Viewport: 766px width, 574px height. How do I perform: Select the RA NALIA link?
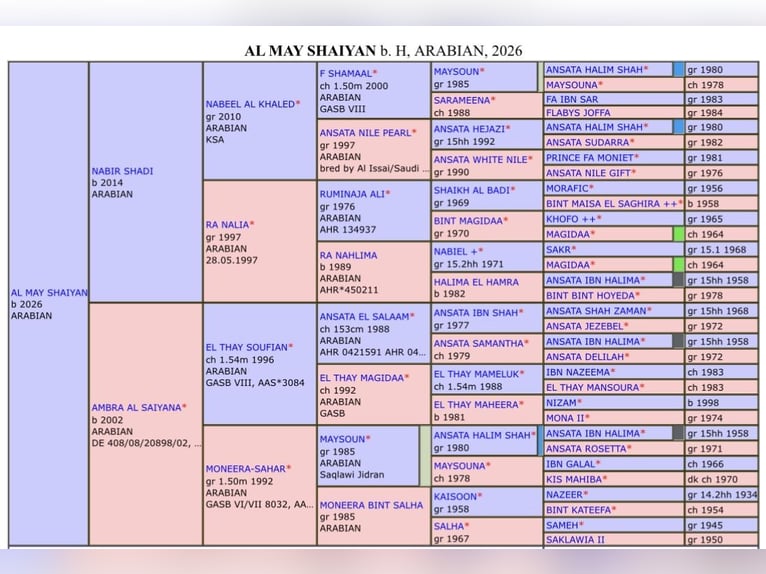(x=227, y=225)
